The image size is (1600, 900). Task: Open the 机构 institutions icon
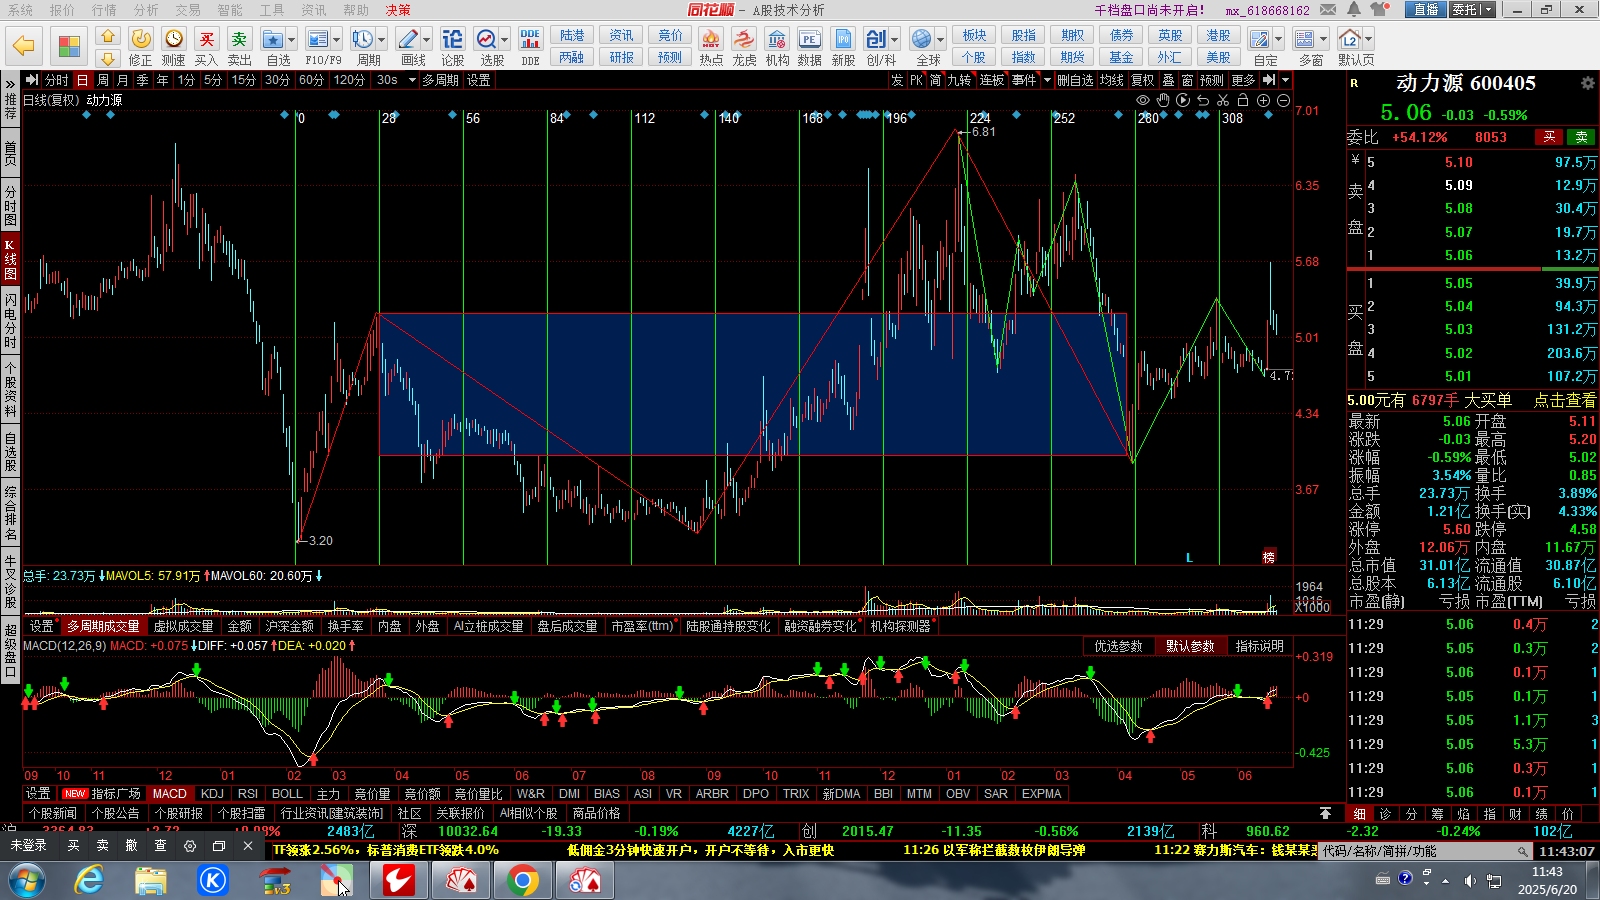point(777,39)
